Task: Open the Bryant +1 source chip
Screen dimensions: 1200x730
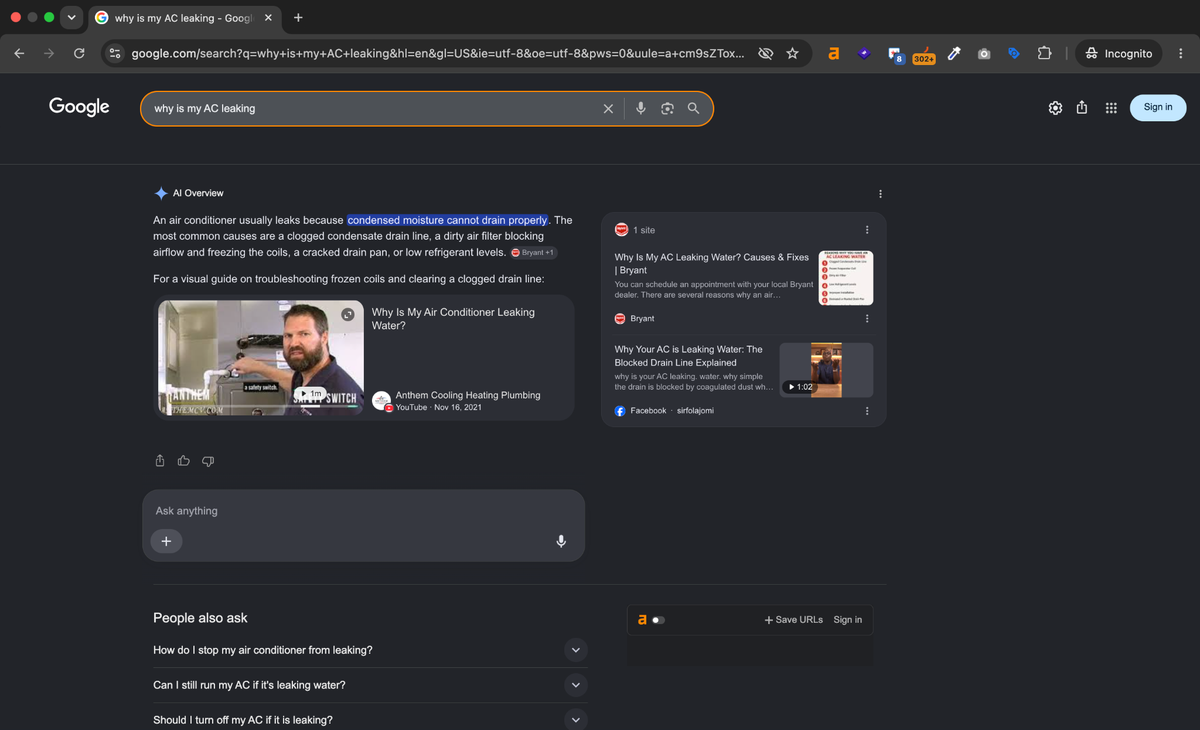Action: click(x=534, y=253)
